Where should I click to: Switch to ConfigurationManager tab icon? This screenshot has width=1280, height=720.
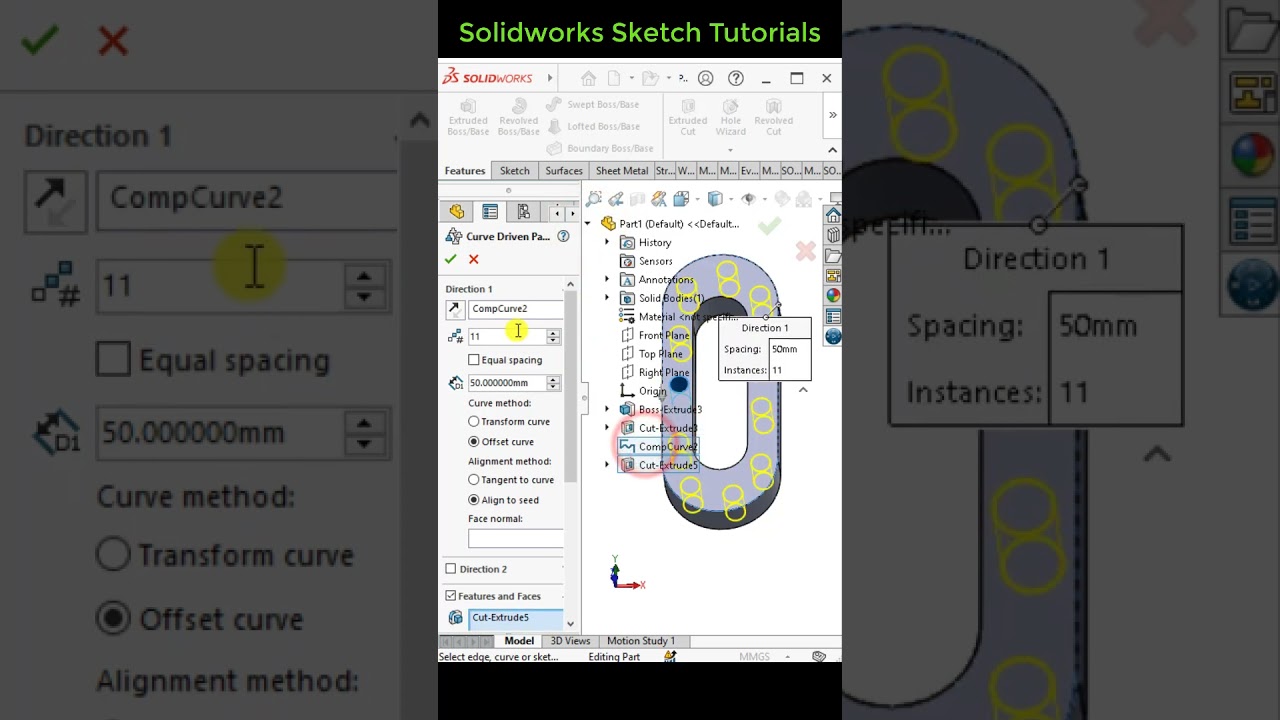click(x=523, y=212)
